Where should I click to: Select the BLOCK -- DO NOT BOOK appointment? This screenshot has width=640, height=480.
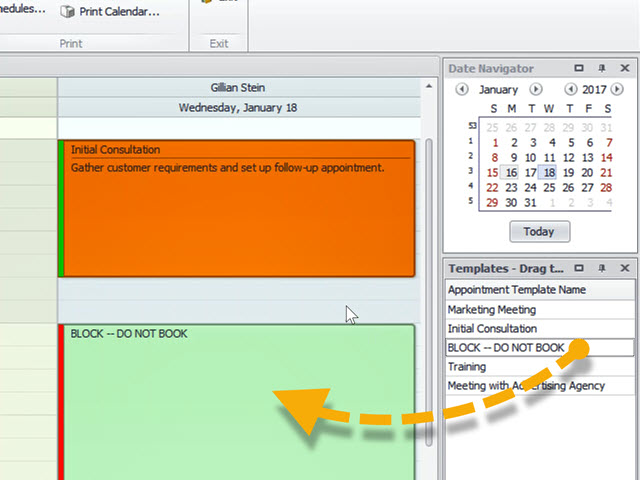(237, 402)
